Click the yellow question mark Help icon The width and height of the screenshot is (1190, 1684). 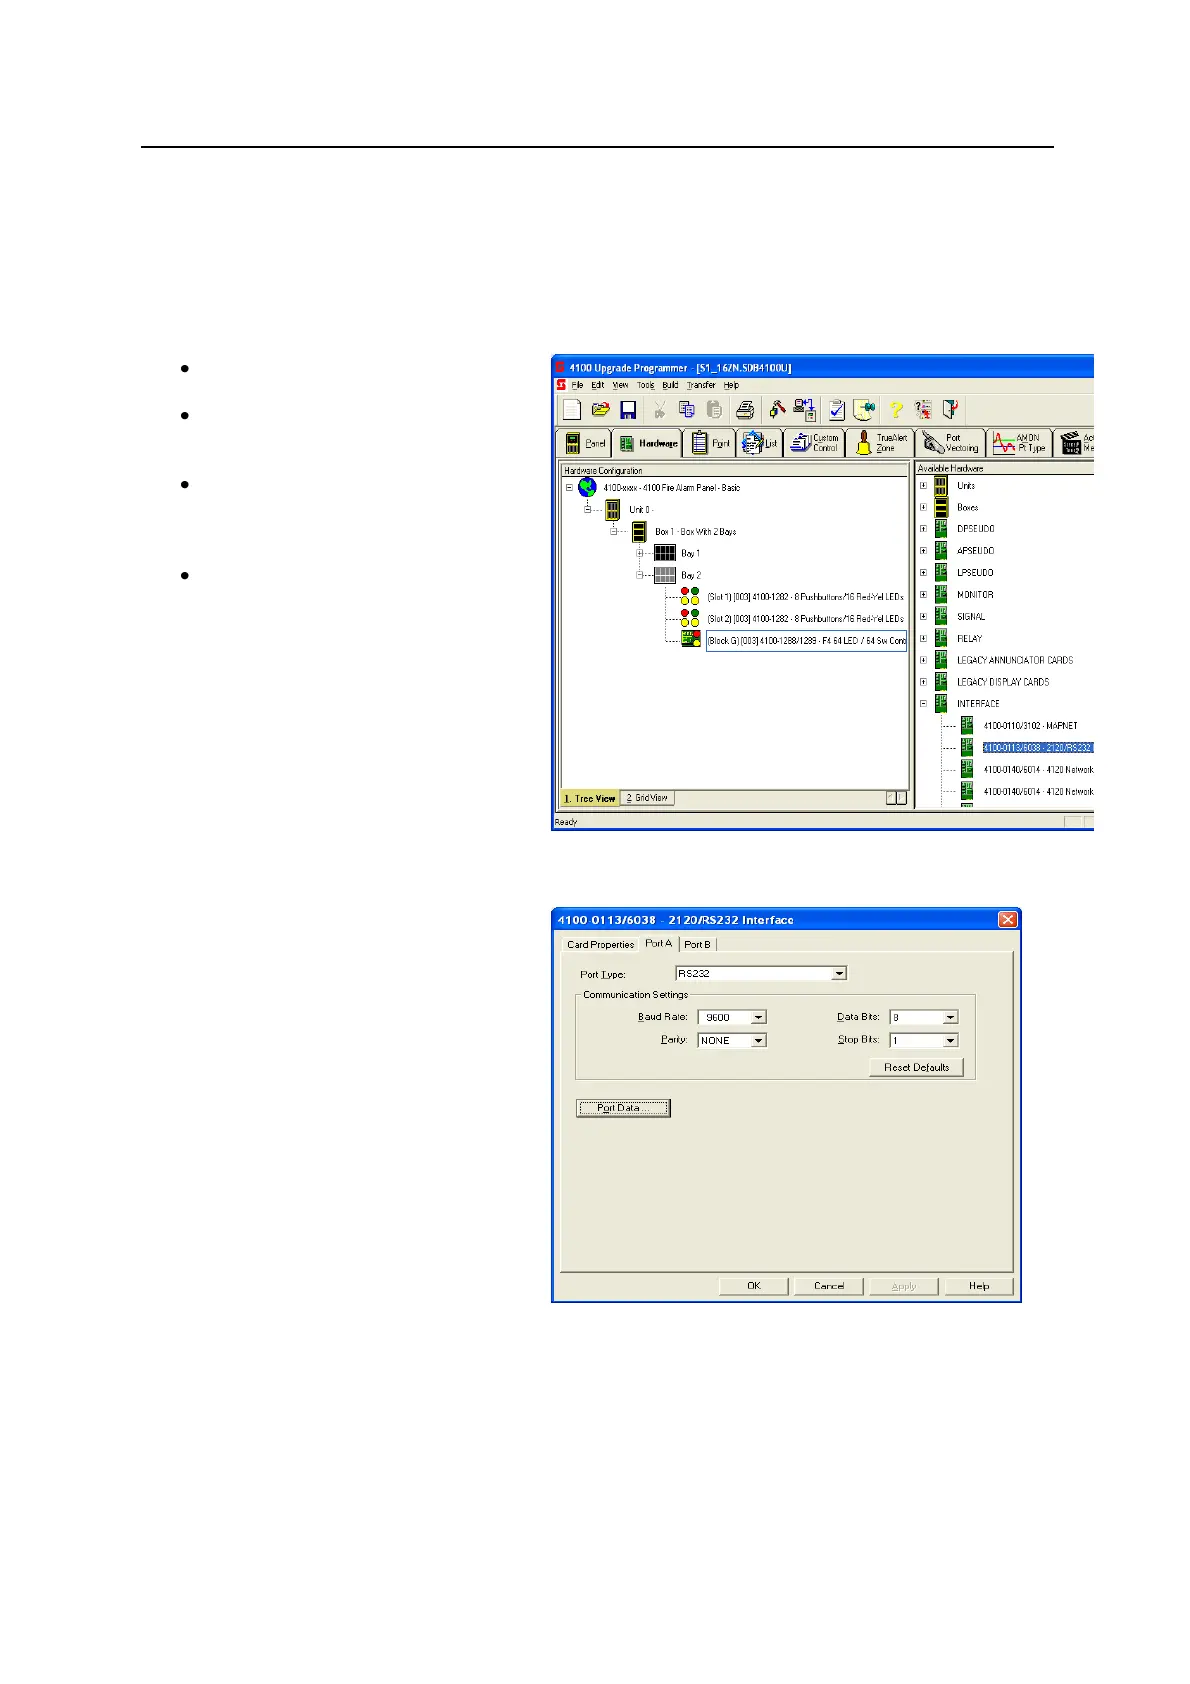click(896, 409)
